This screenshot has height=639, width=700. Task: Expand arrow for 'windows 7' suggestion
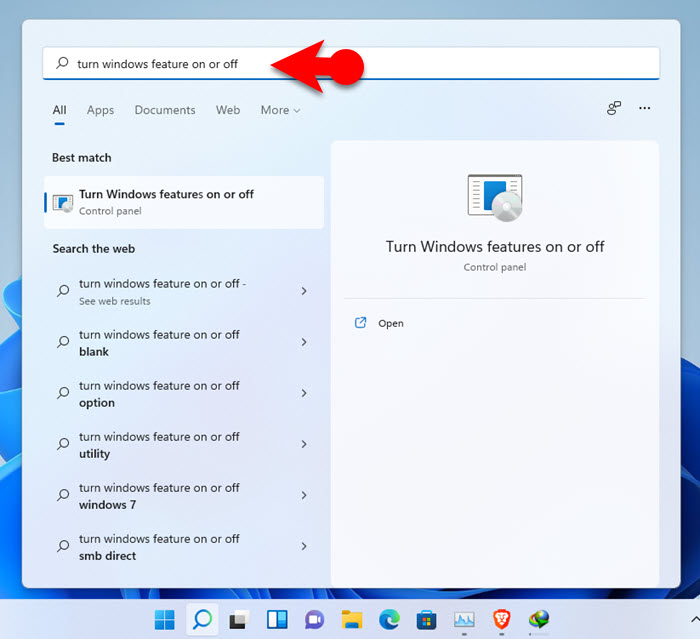304,495
